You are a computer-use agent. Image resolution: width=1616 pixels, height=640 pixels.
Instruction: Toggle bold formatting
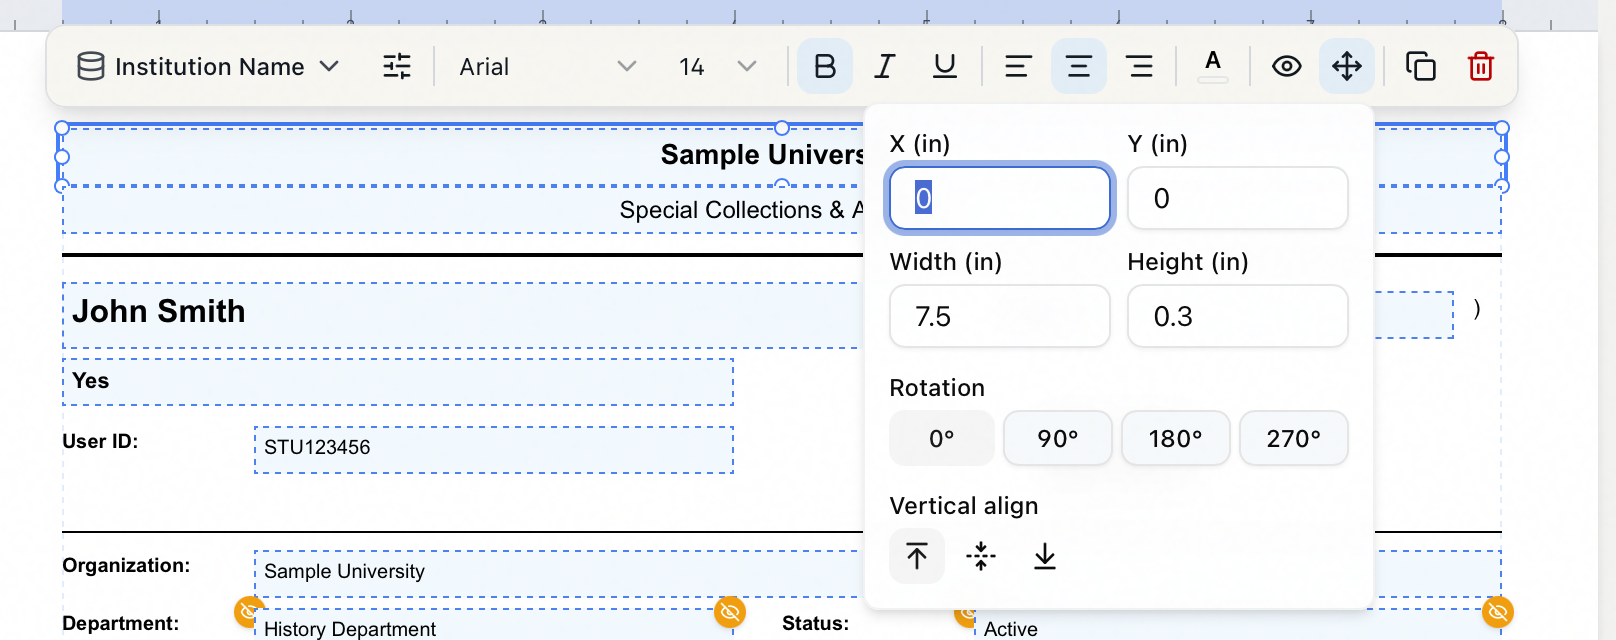(x=825, y=67)
